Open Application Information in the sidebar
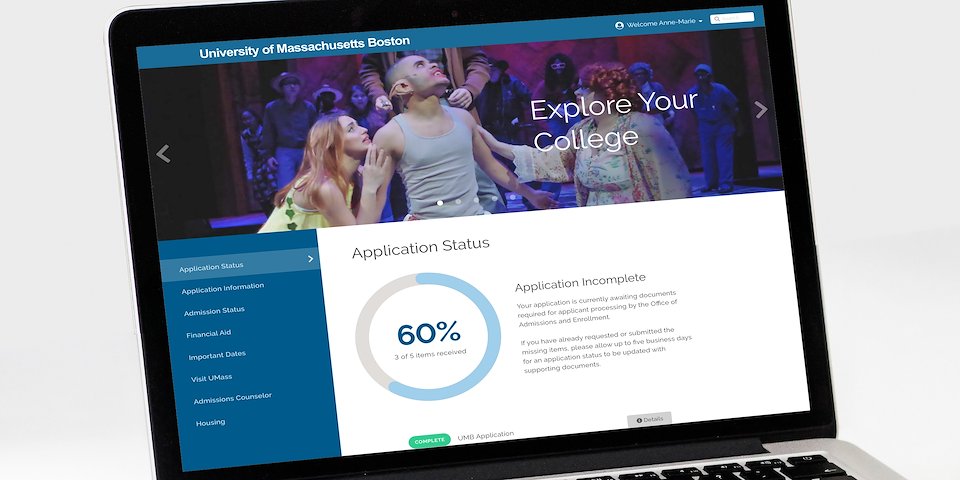The height and width of the screenshot is (480, 960). tap(223, 288)
